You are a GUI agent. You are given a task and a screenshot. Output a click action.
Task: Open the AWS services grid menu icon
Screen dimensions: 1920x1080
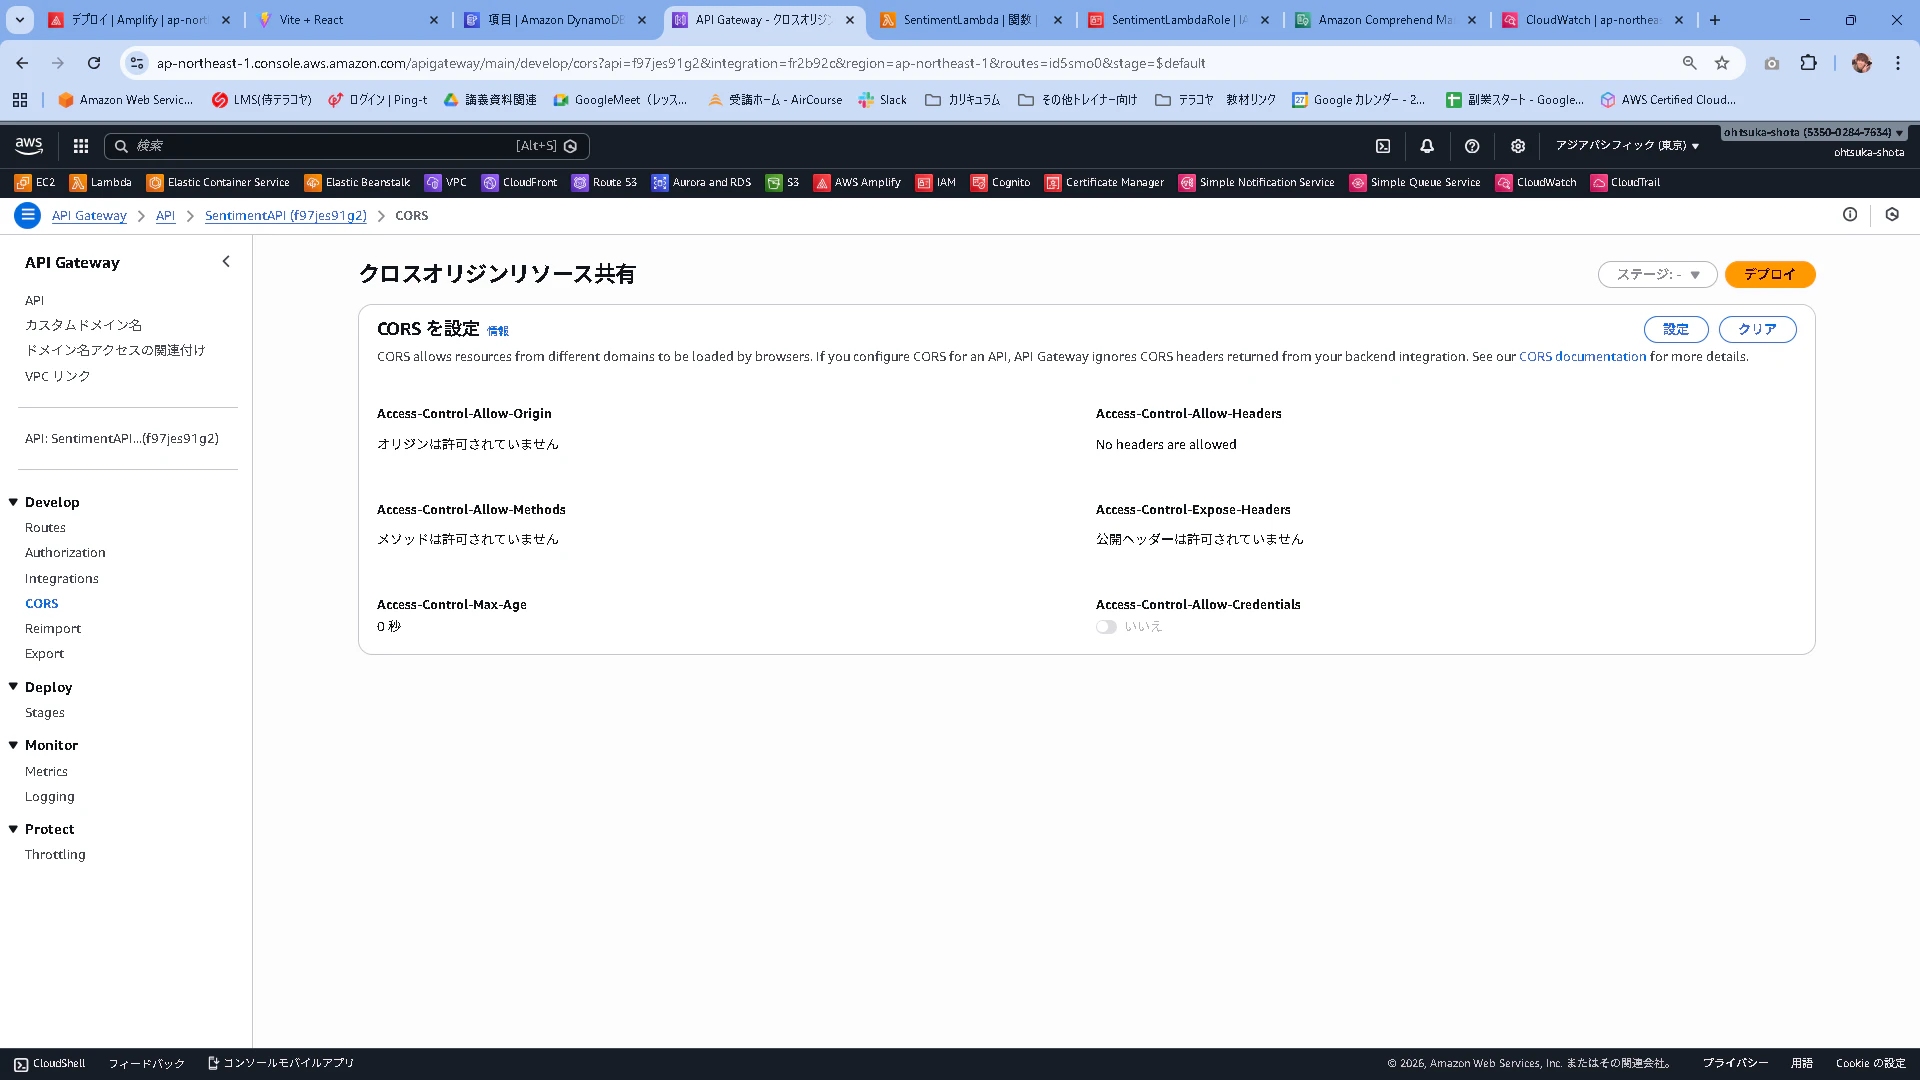tap(81, 146)
